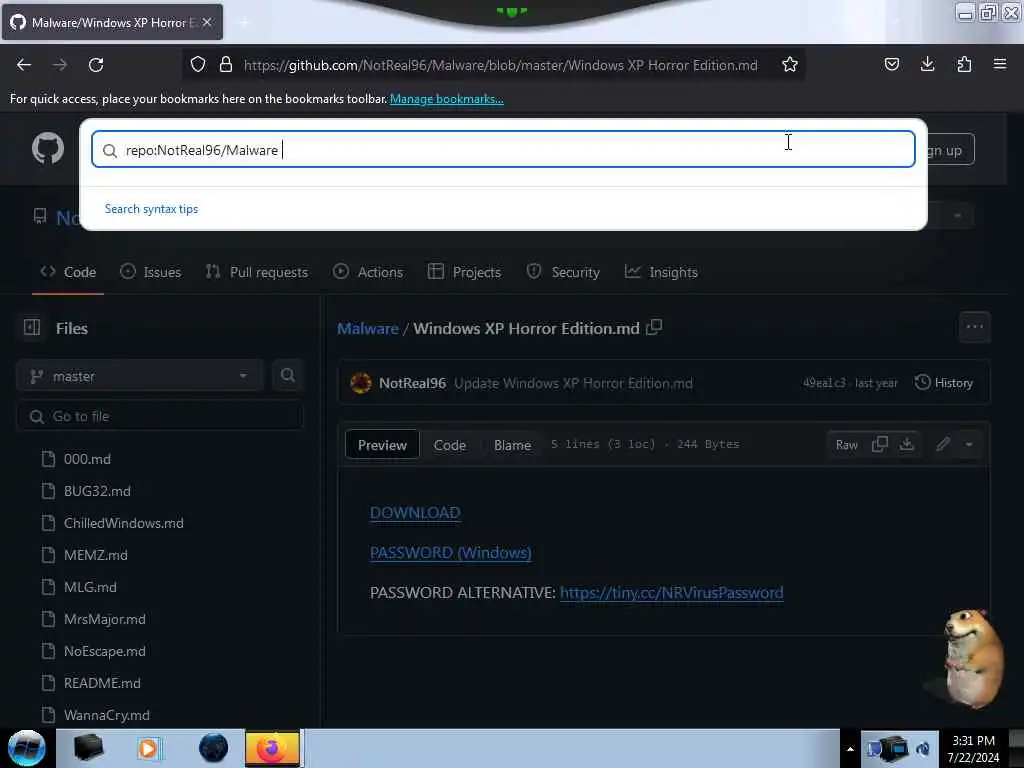Close the Malware/Windows XP Horror browser tab
Viewport: 1024px width, 768px height.
click(207, 22)
